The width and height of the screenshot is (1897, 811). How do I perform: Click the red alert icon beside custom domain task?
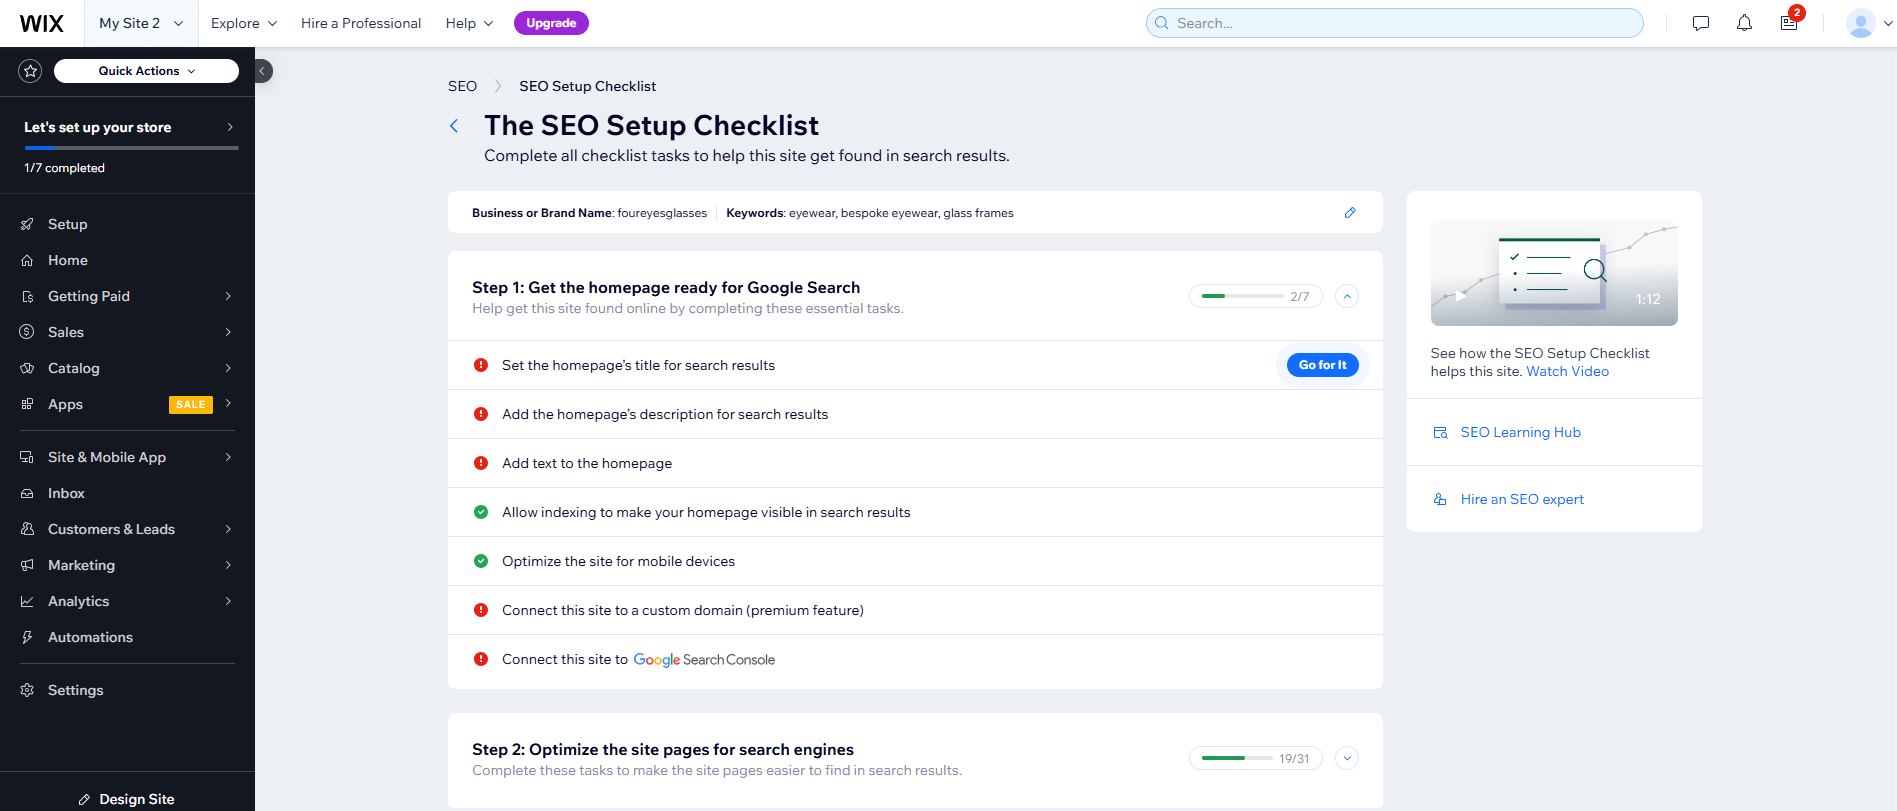(x=481, y=610)
